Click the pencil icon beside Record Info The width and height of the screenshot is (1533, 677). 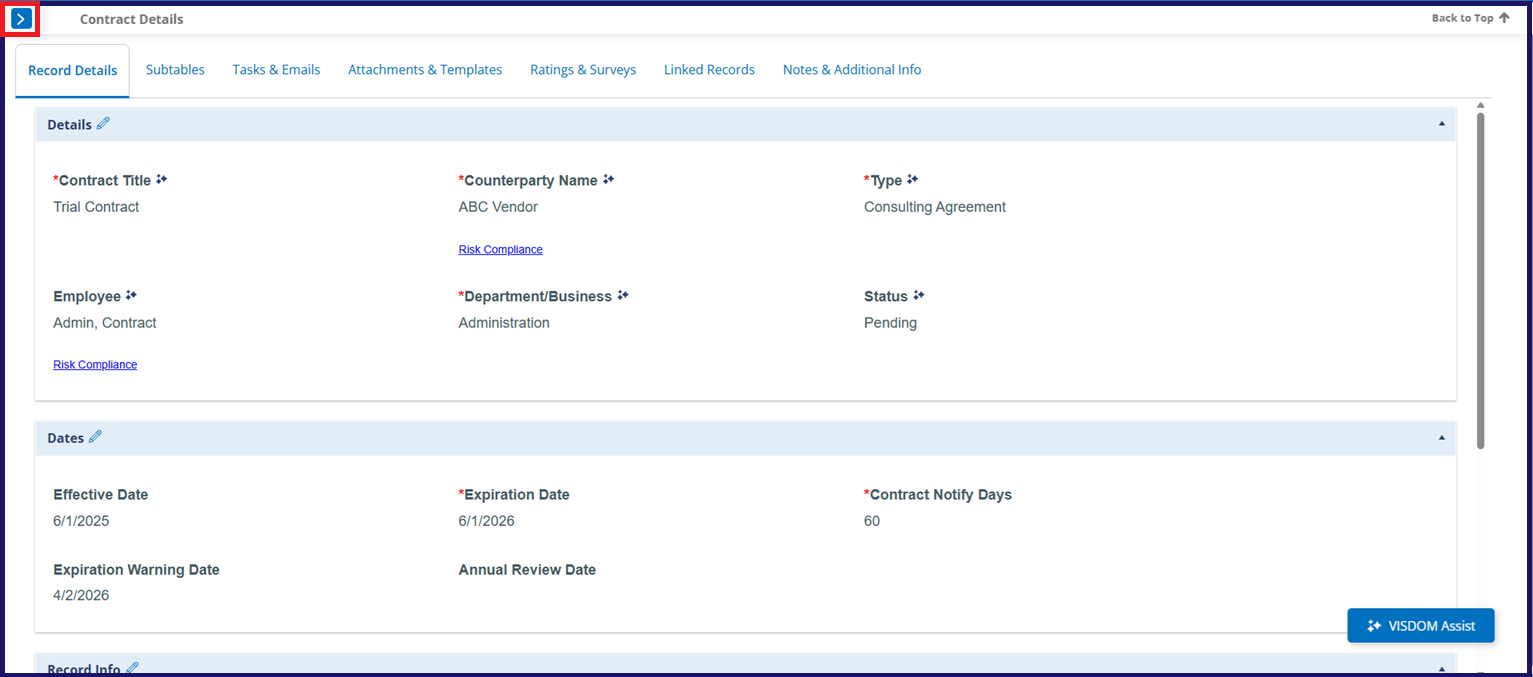click(x=132, y=668)
